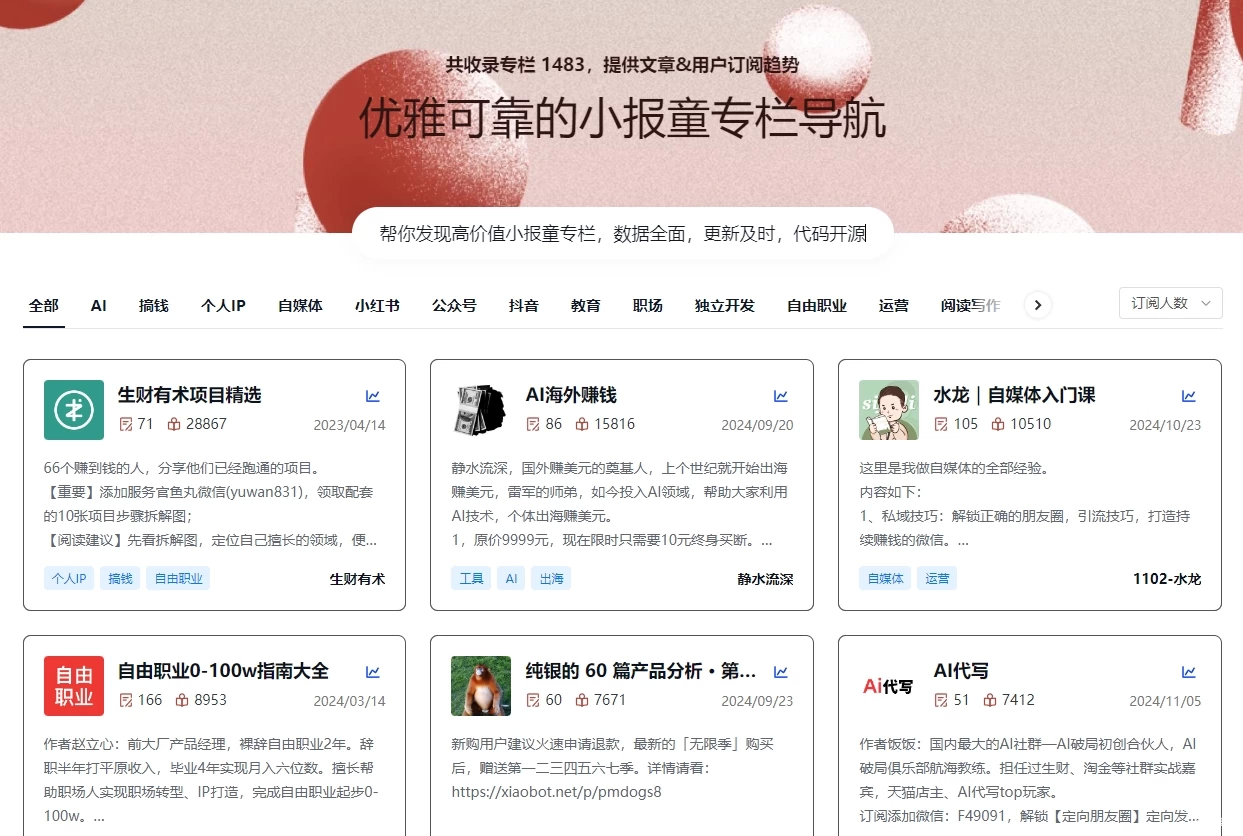
Task: Switch to the AI category tab
Action: [97, 306]
